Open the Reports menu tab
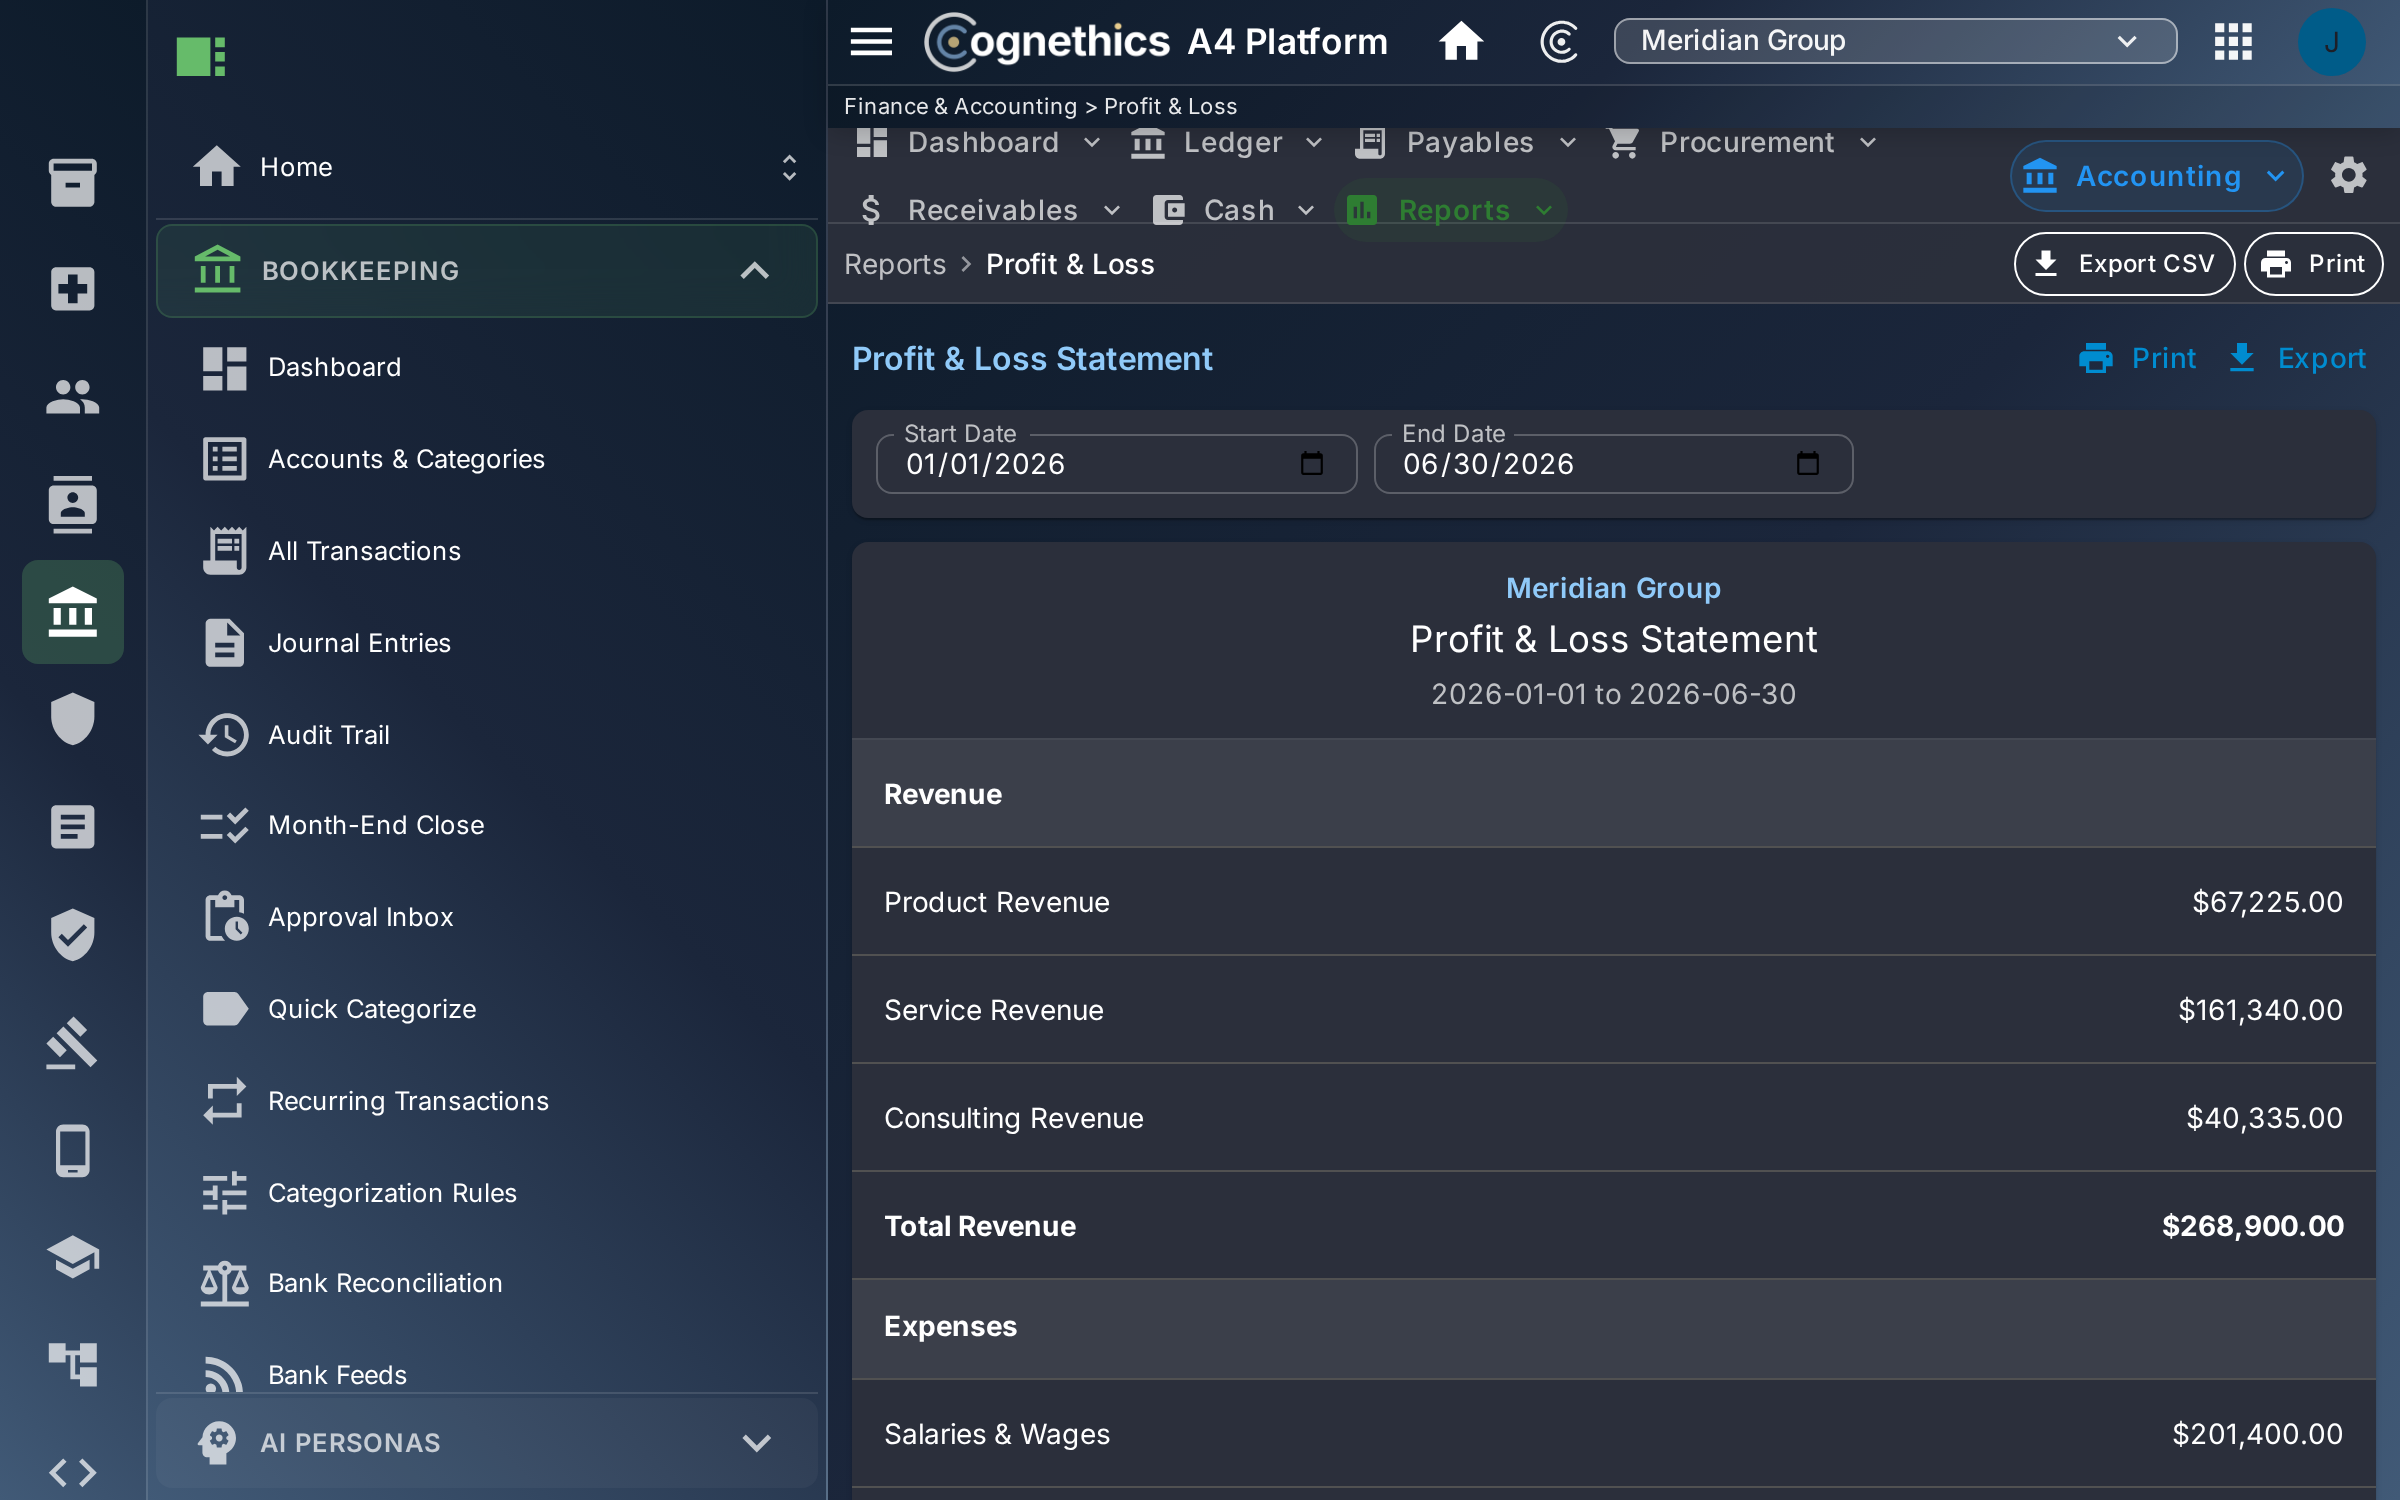2400x1500 pixels. tap(1449, 210)
